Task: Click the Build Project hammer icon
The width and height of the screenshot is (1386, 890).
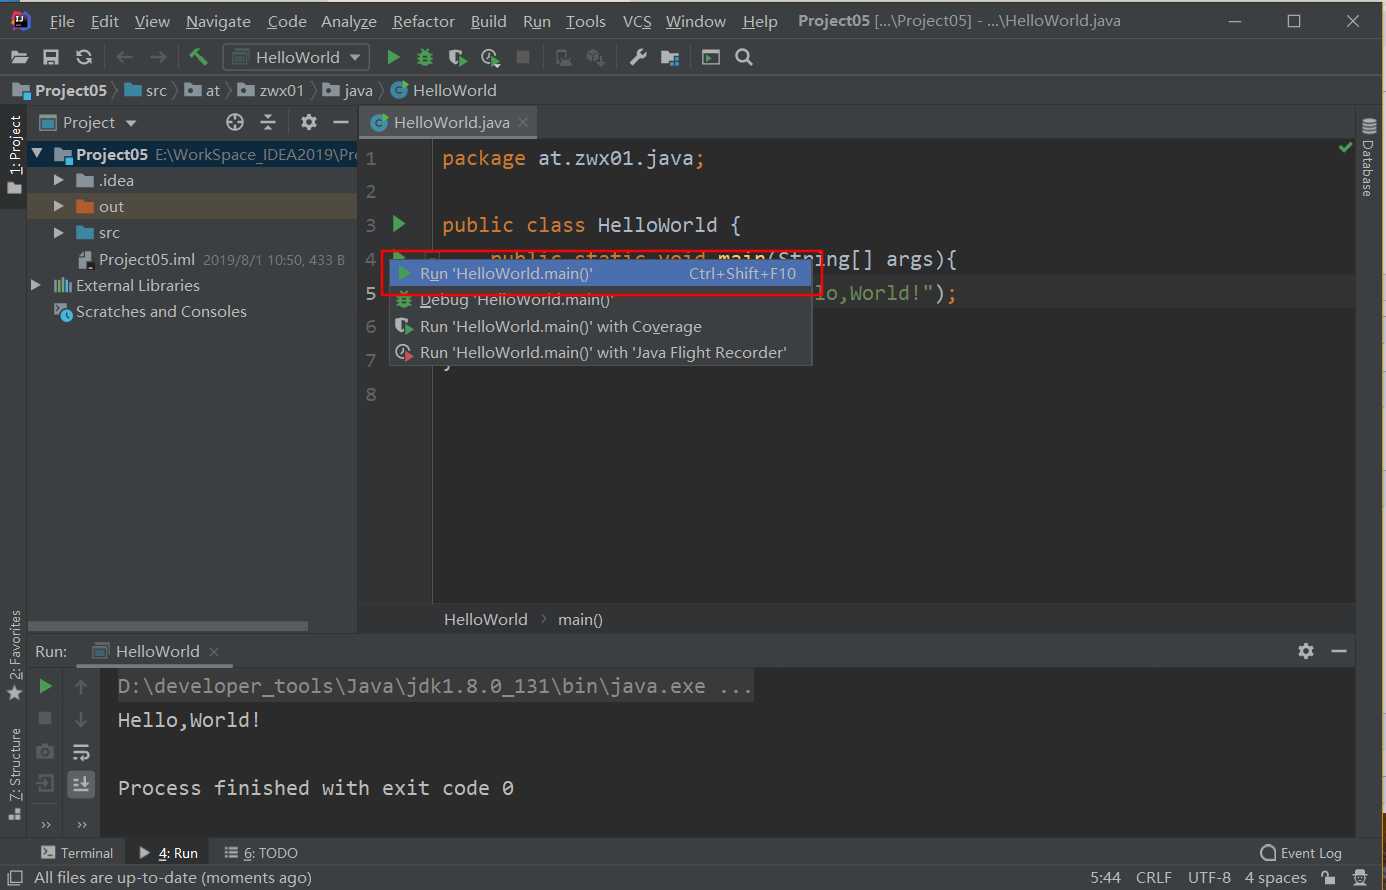Action: (x=198, y=57)
